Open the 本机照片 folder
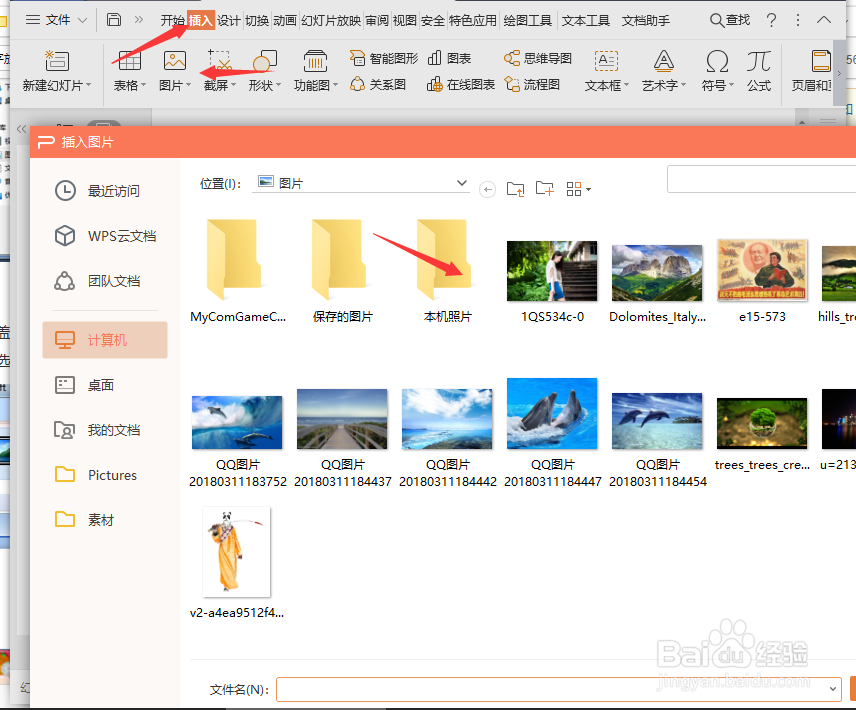 click(448, 270)
